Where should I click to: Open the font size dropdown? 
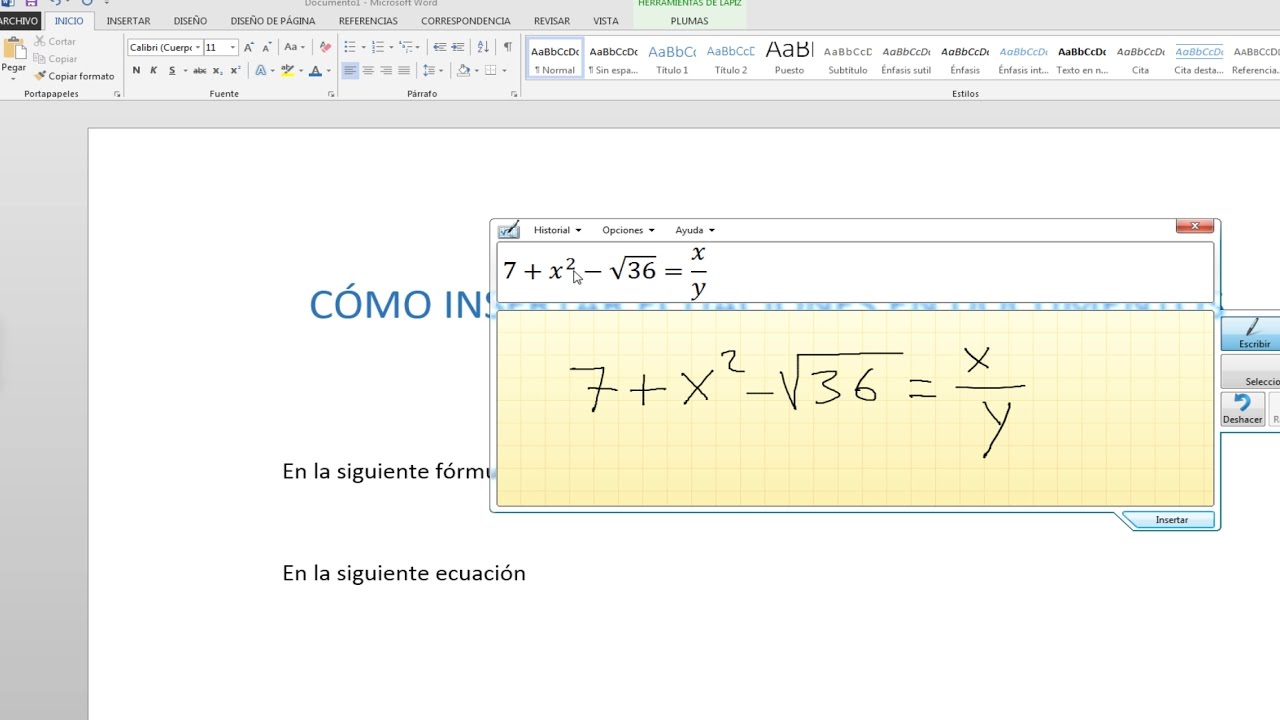tap(233, 47)
